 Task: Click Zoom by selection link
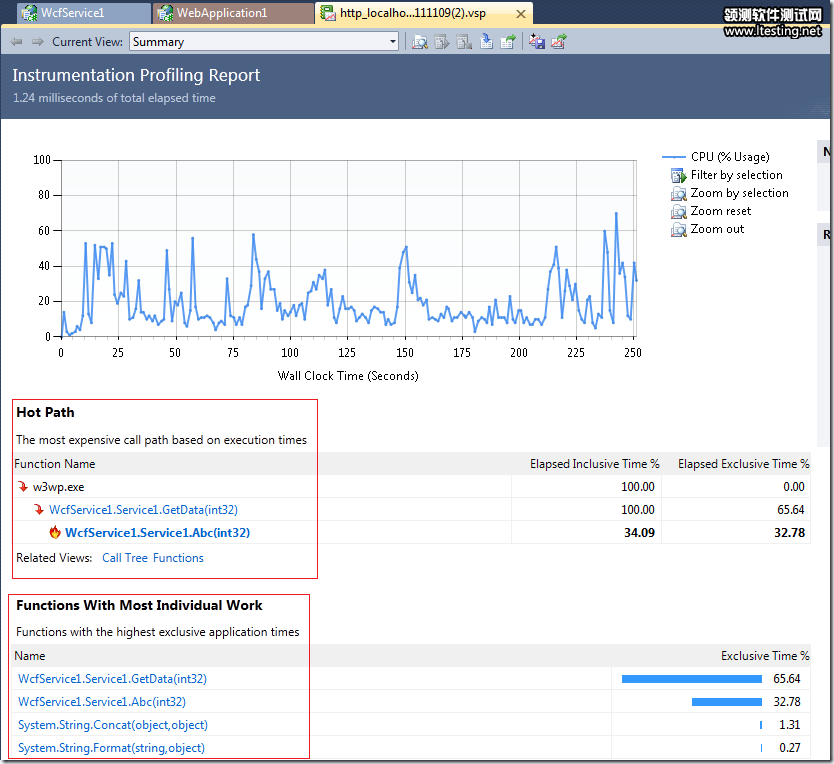pyautogui.click(x=739, y=193)
